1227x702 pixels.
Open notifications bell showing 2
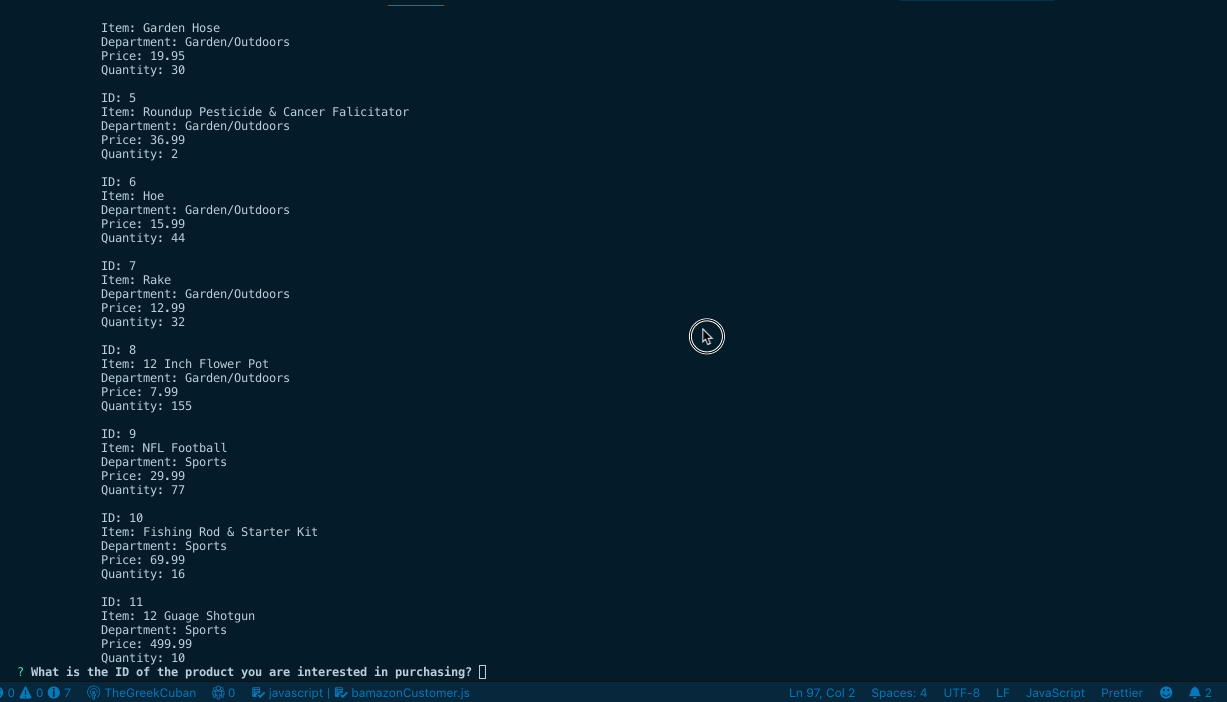pyautogui.click(x=1200, y=693)
